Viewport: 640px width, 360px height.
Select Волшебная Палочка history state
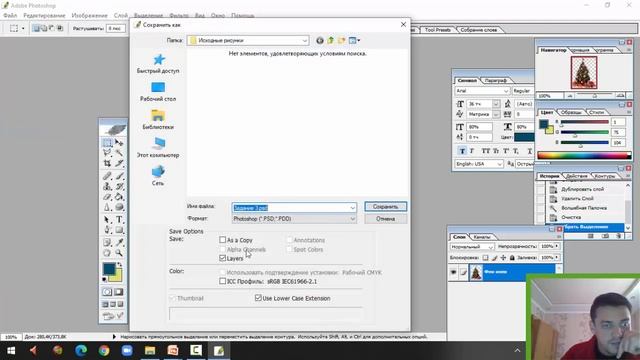pyautogui.click(x=584, y=208)
